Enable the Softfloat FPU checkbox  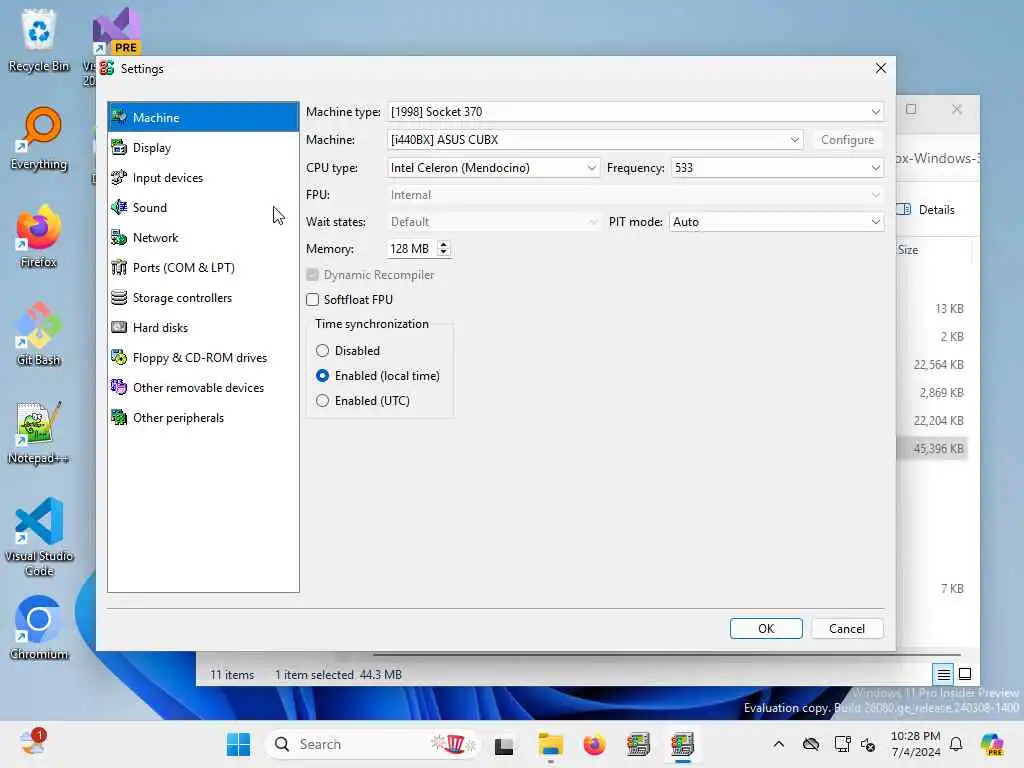313,300
